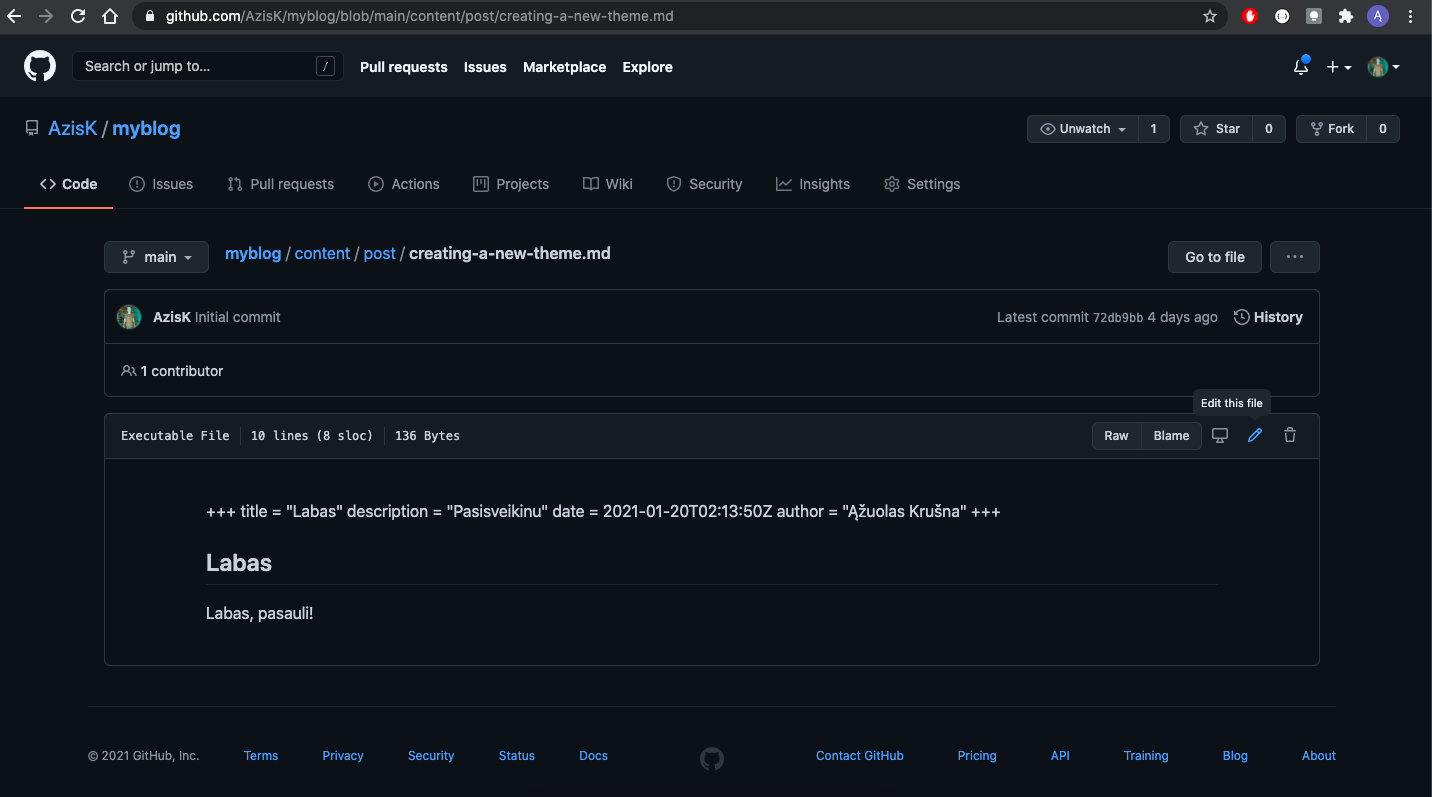Viewport: 1432px width, 797px height.
Task: Click the watchers count 1
Action: tap(1153, 129)
